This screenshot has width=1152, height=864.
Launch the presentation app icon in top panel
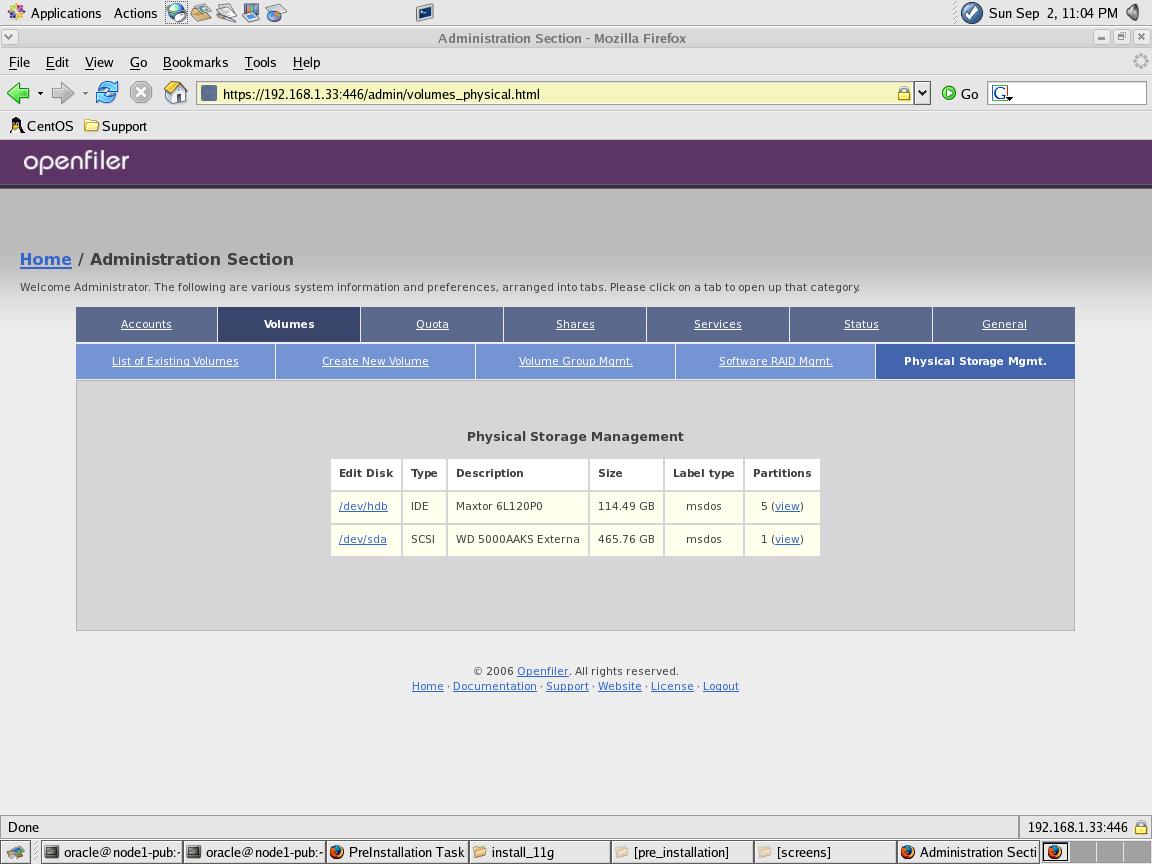251,12
